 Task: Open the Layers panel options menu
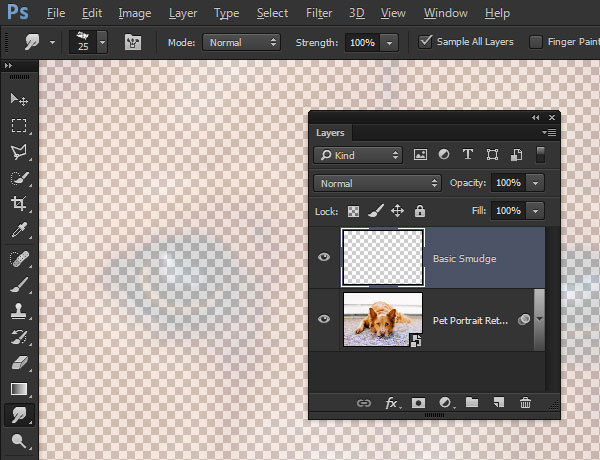(x=549, y=132)
